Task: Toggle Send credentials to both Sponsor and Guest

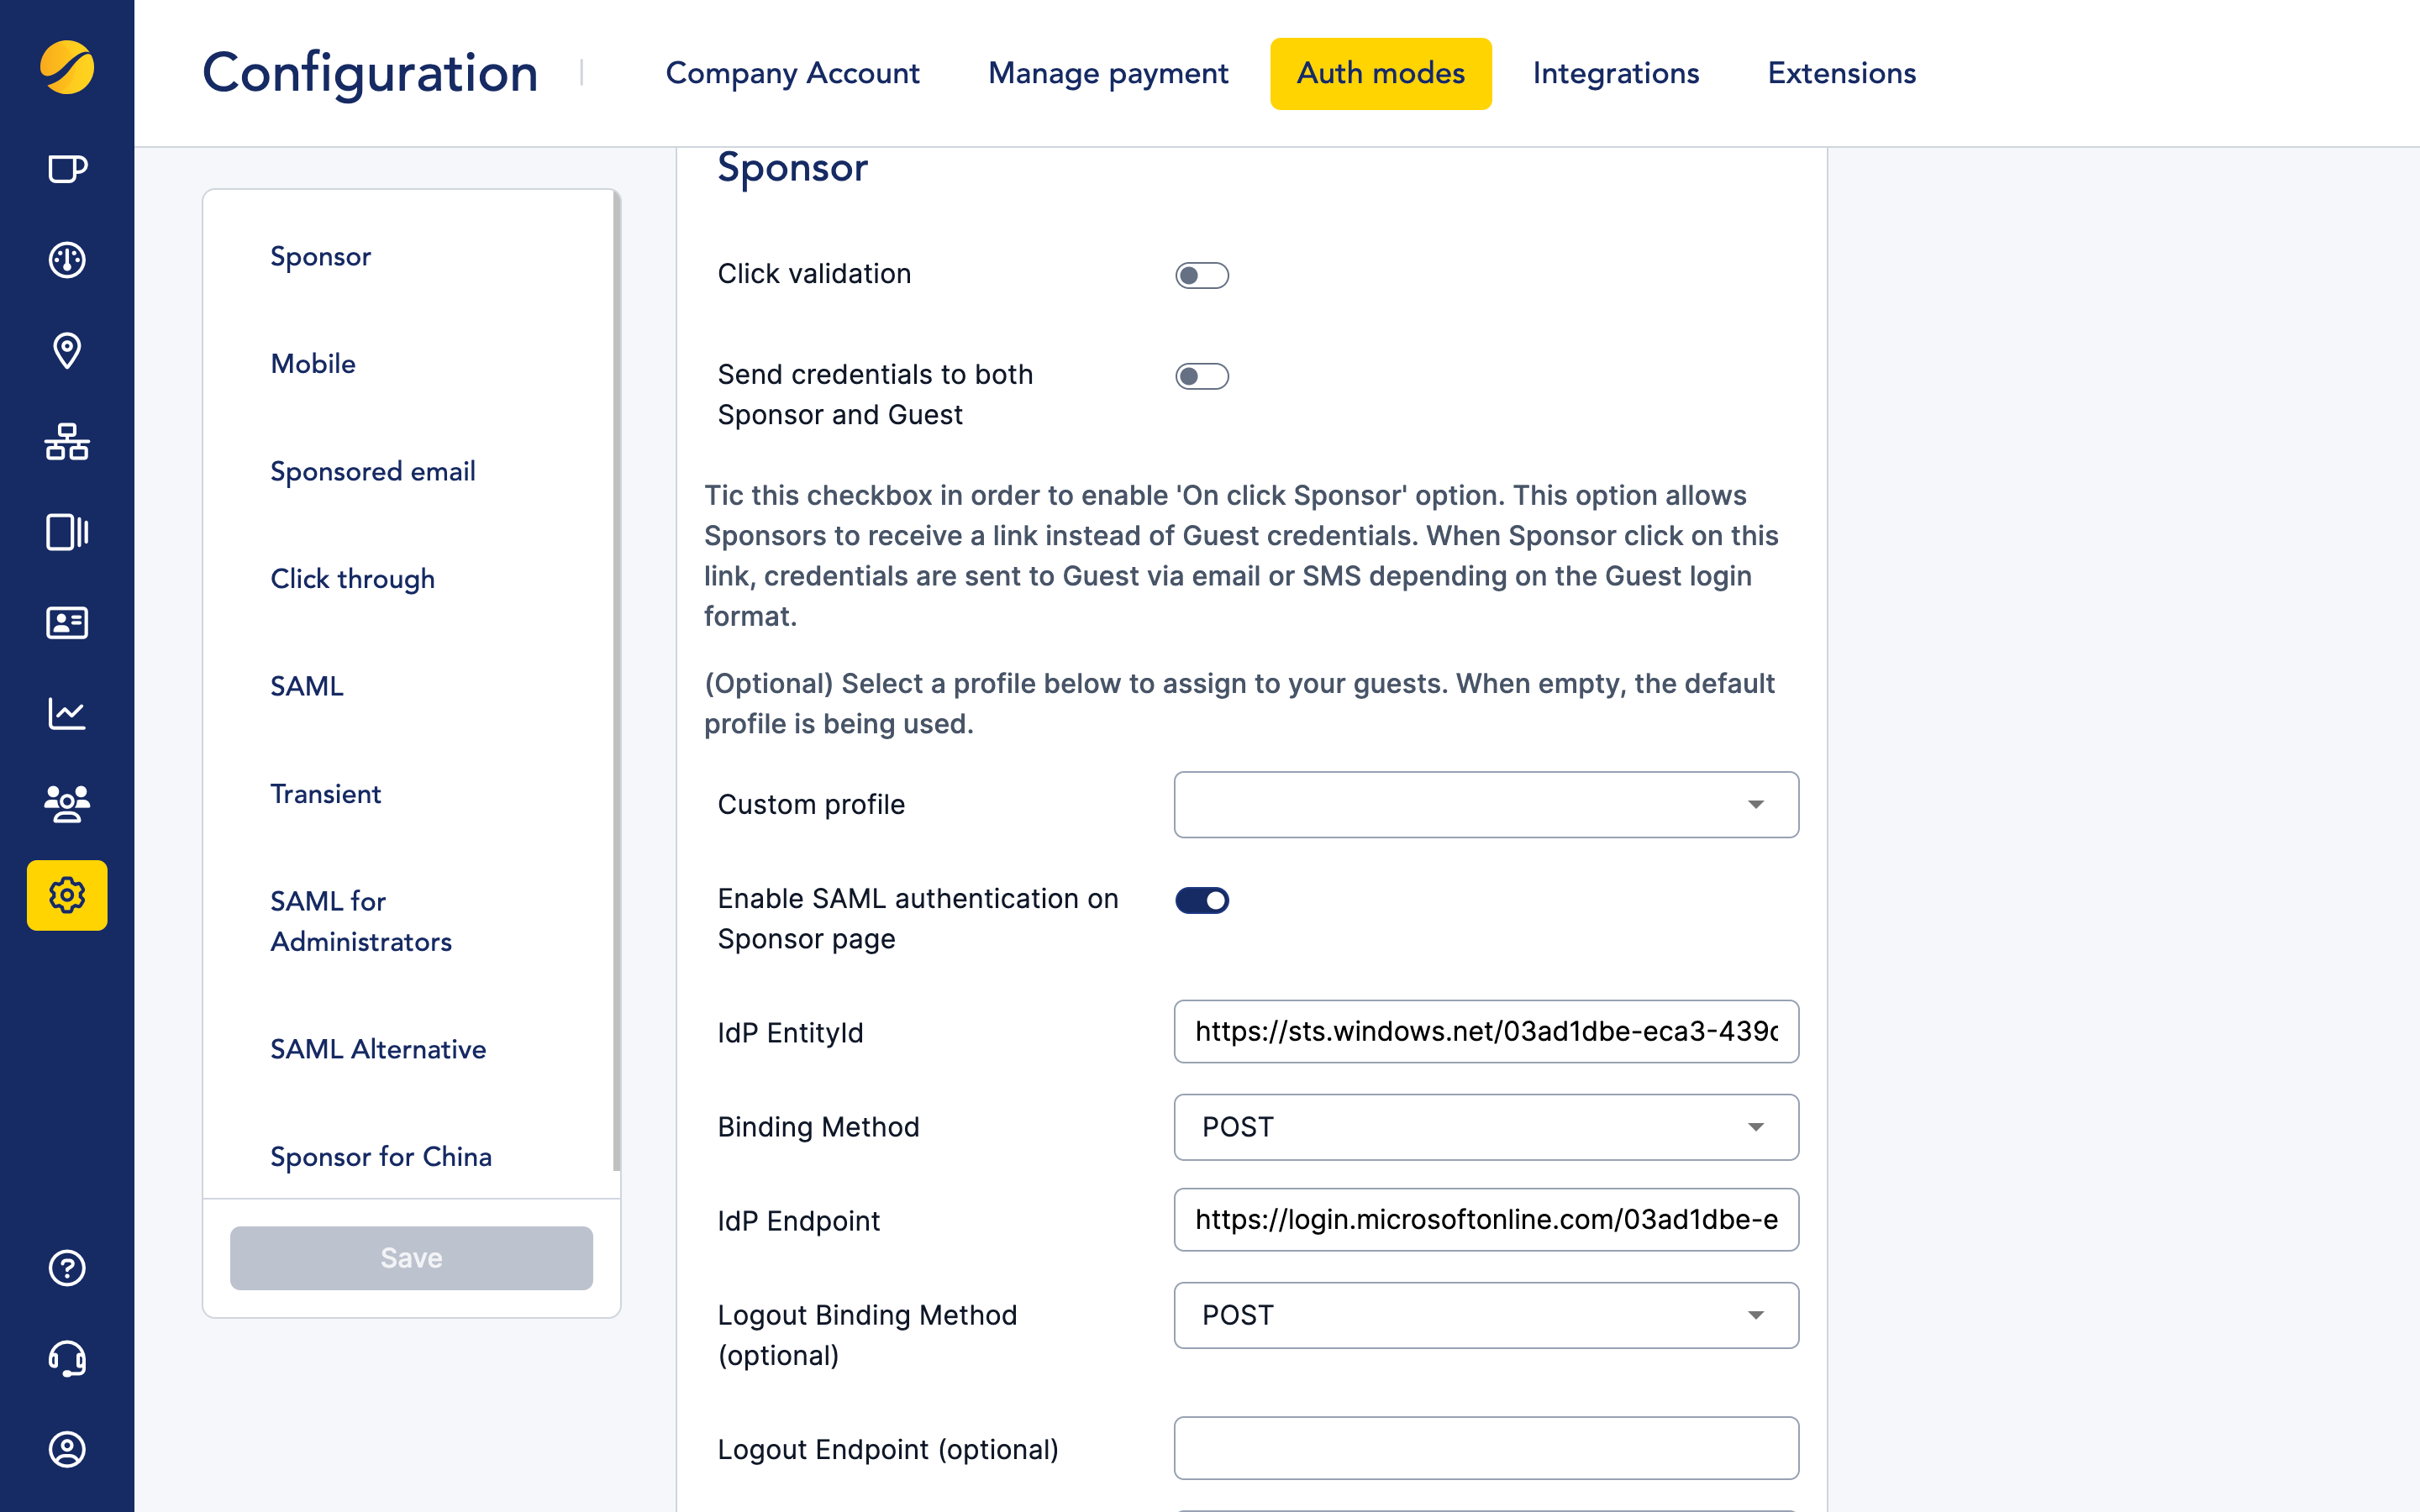Action: pyautogui.click(x=1202, y=376)
